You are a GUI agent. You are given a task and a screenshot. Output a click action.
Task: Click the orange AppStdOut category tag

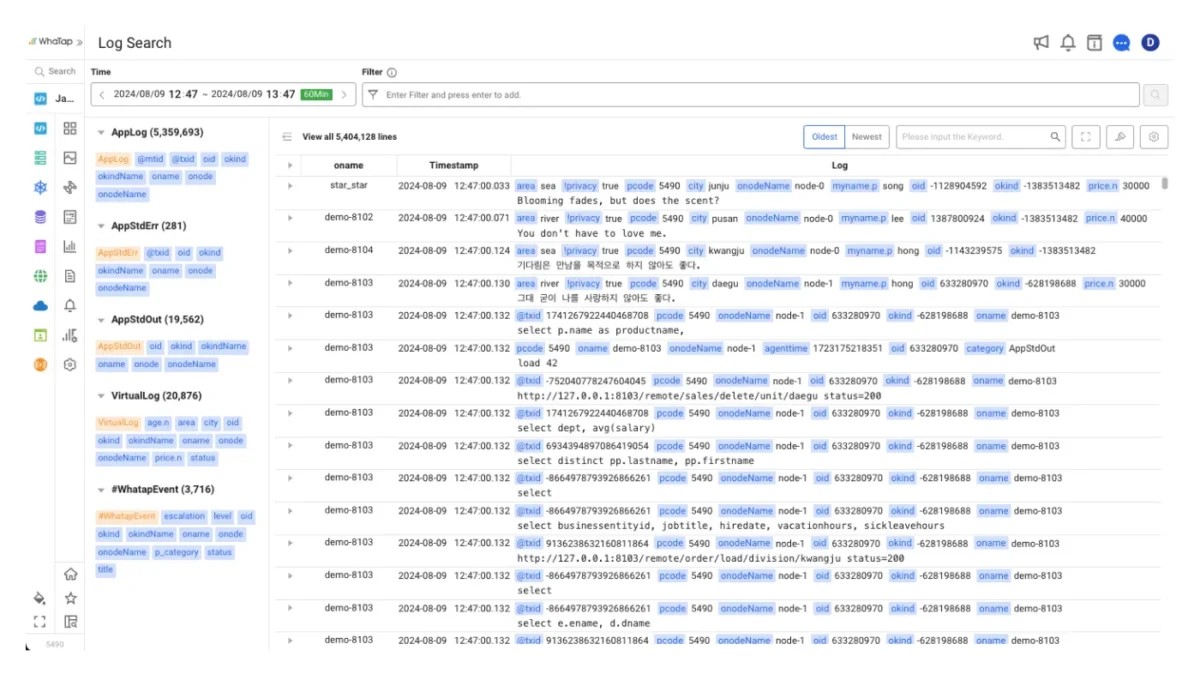[119, 346]
